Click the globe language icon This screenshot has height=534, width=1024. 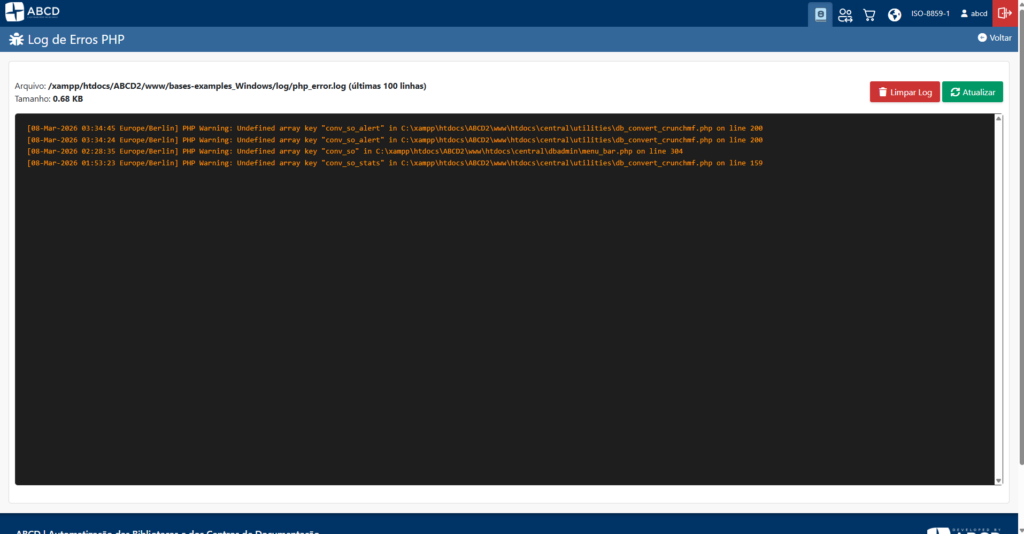point(894,14)
